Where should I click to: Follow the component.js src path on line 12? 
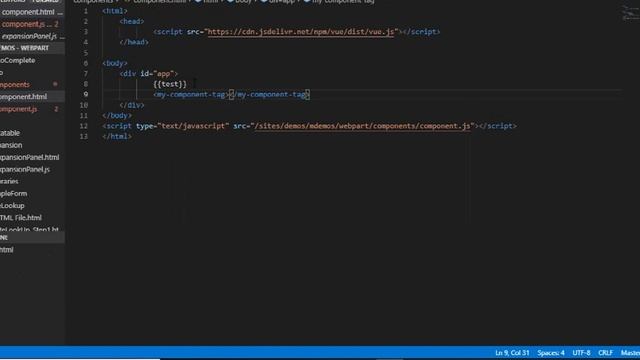pyautogui.click(x=362, y=126)
